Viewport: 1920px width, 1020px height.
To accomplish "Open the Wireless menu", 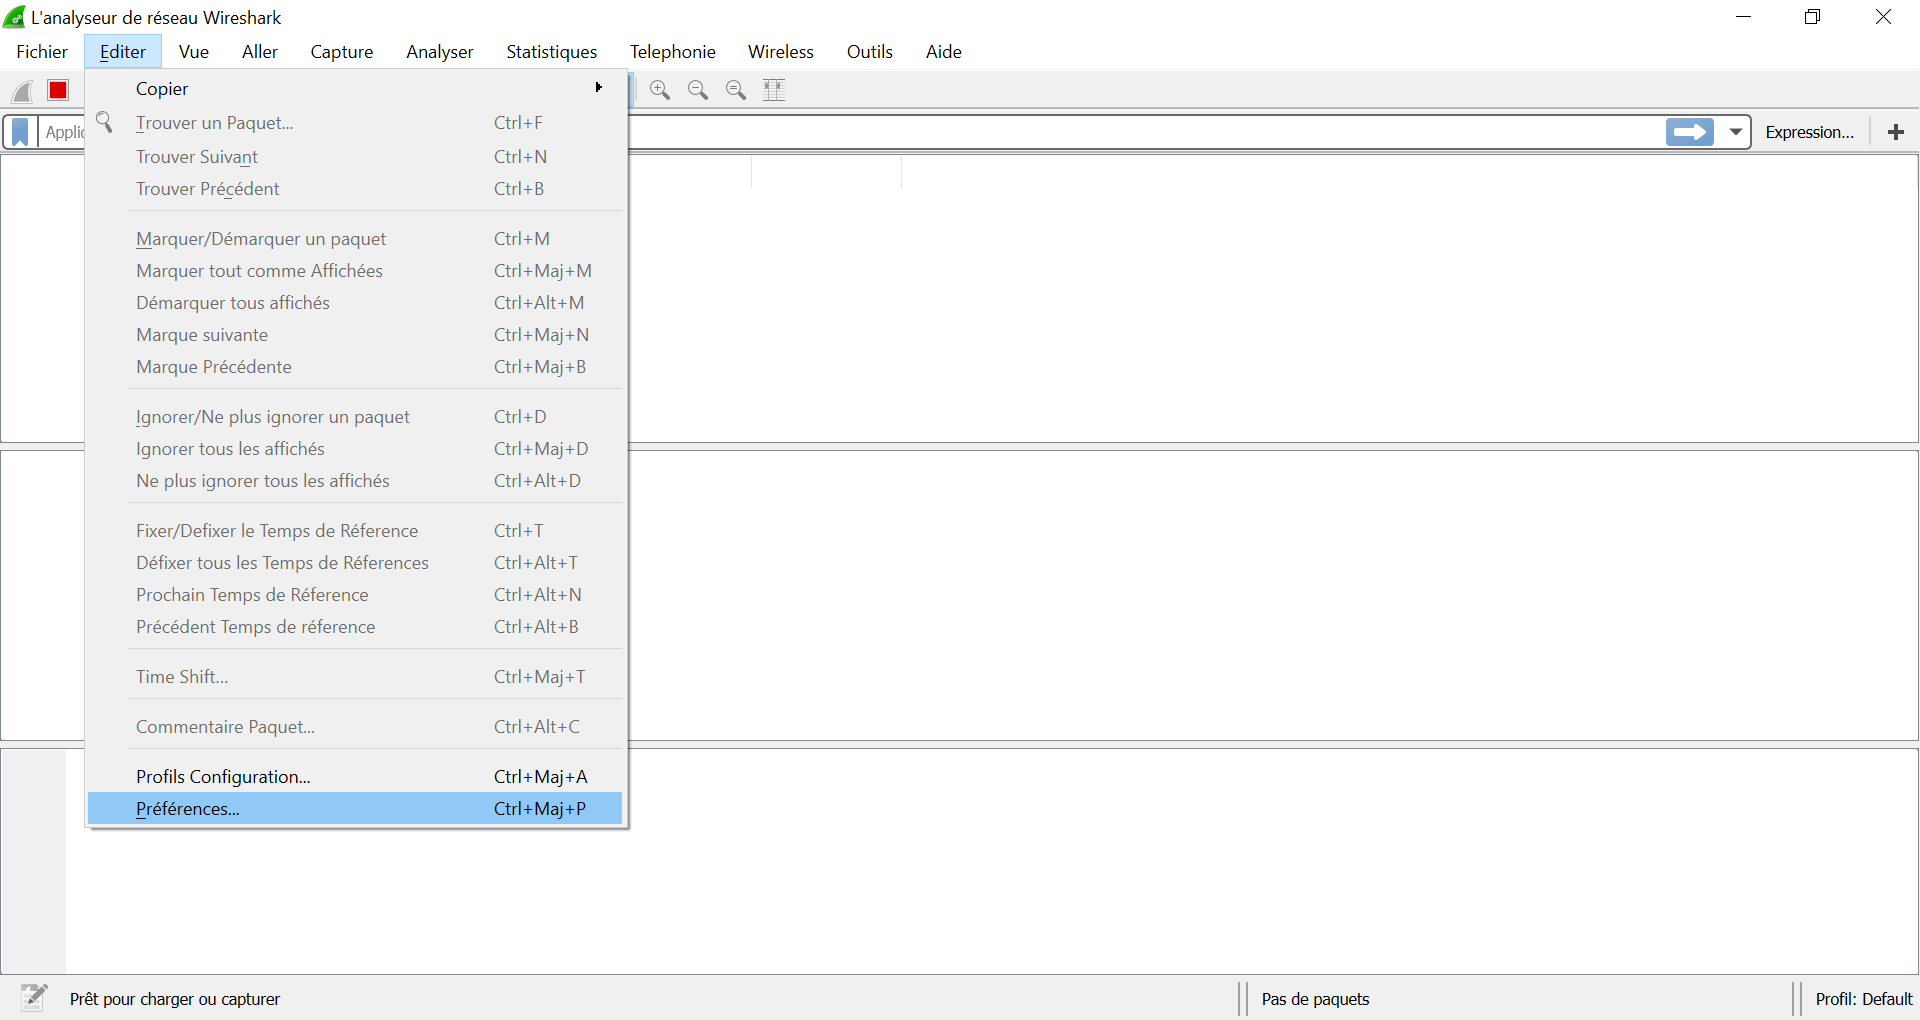I will coord(781,52).
